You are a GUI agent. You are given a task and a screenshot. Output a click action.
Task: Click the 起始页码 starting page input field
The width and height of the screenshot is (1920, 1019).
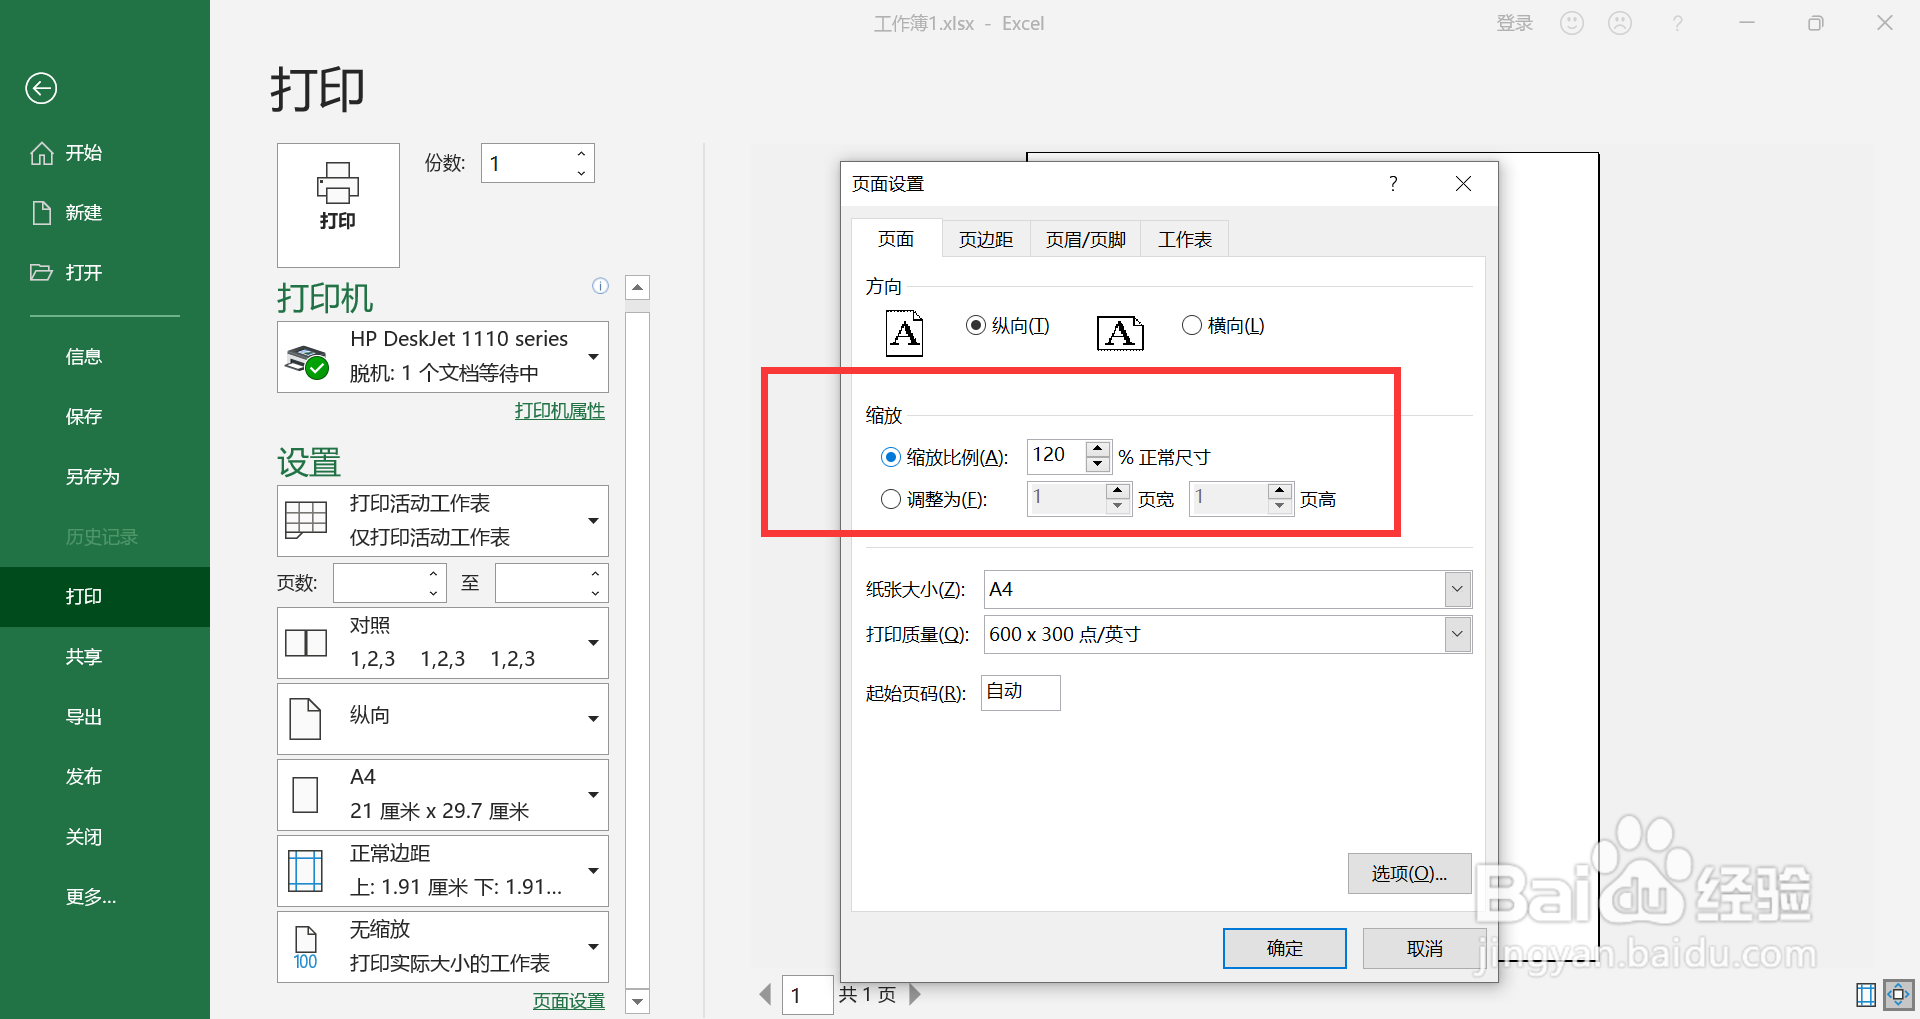[x=1019, y=692]
